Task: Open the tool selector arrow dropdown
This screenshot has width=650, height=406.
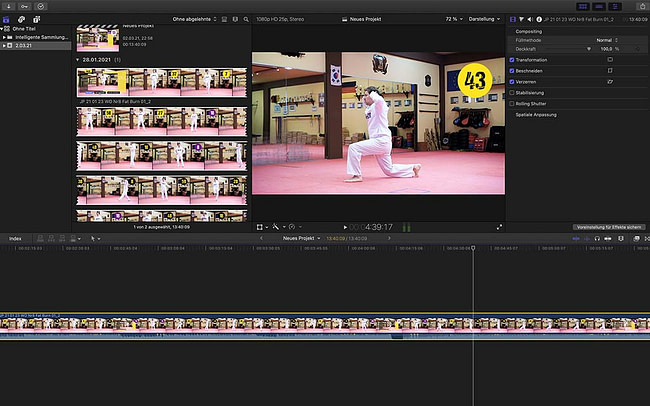Action: pyautogui.click(x=95, y=238)
